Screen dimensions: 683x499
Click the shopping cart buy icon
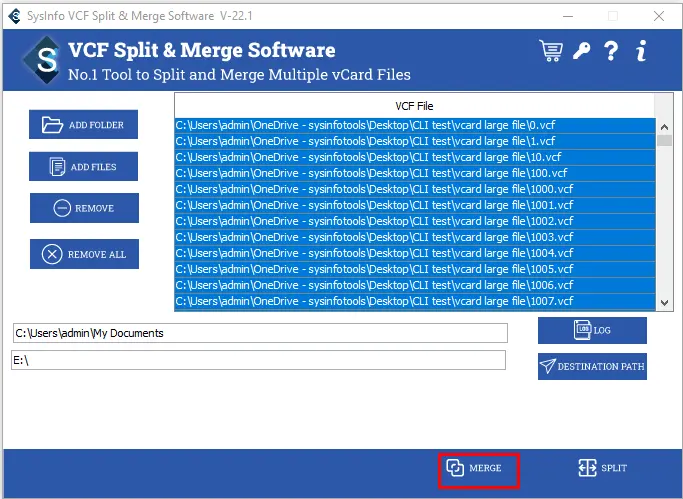point(550,51)
